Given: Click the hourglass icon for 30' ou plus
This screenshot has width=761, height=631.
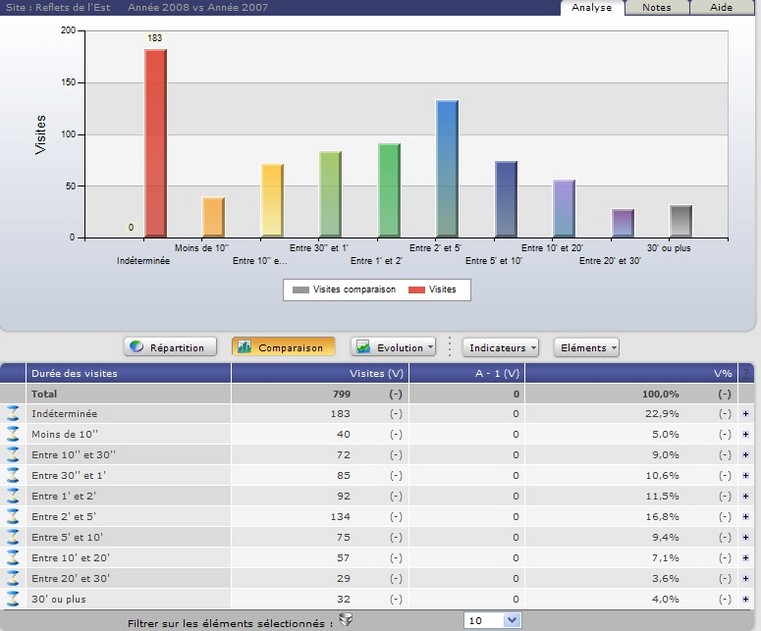Looking at the screenshot, I should (13, 599).
